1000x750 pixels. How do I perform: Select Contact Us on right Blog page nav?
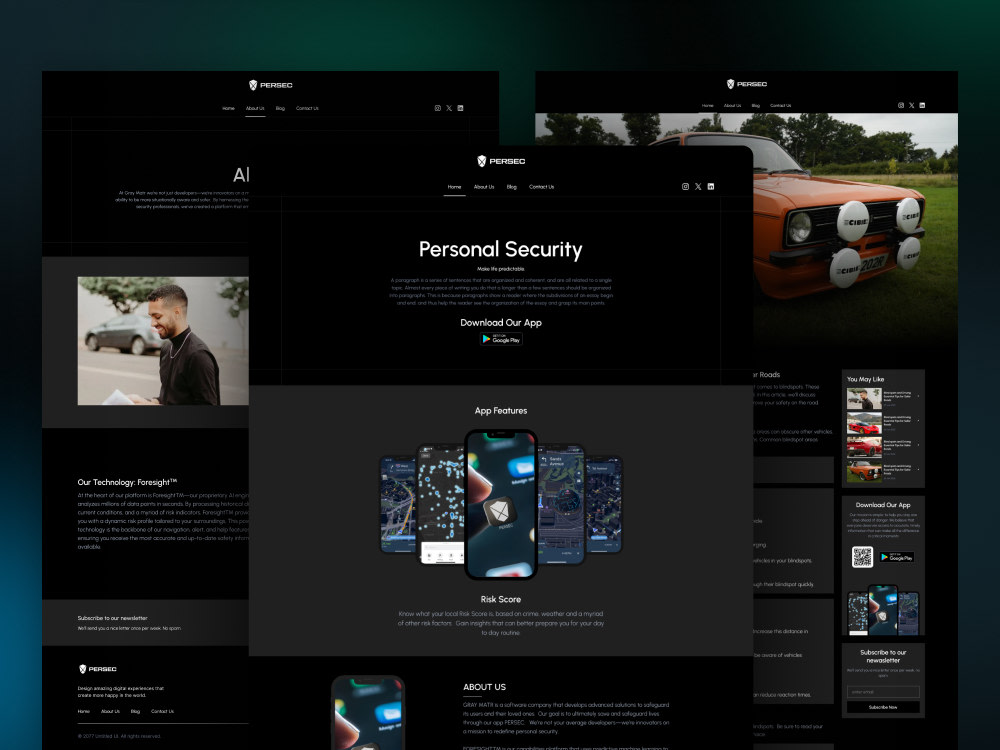(781, 106)
